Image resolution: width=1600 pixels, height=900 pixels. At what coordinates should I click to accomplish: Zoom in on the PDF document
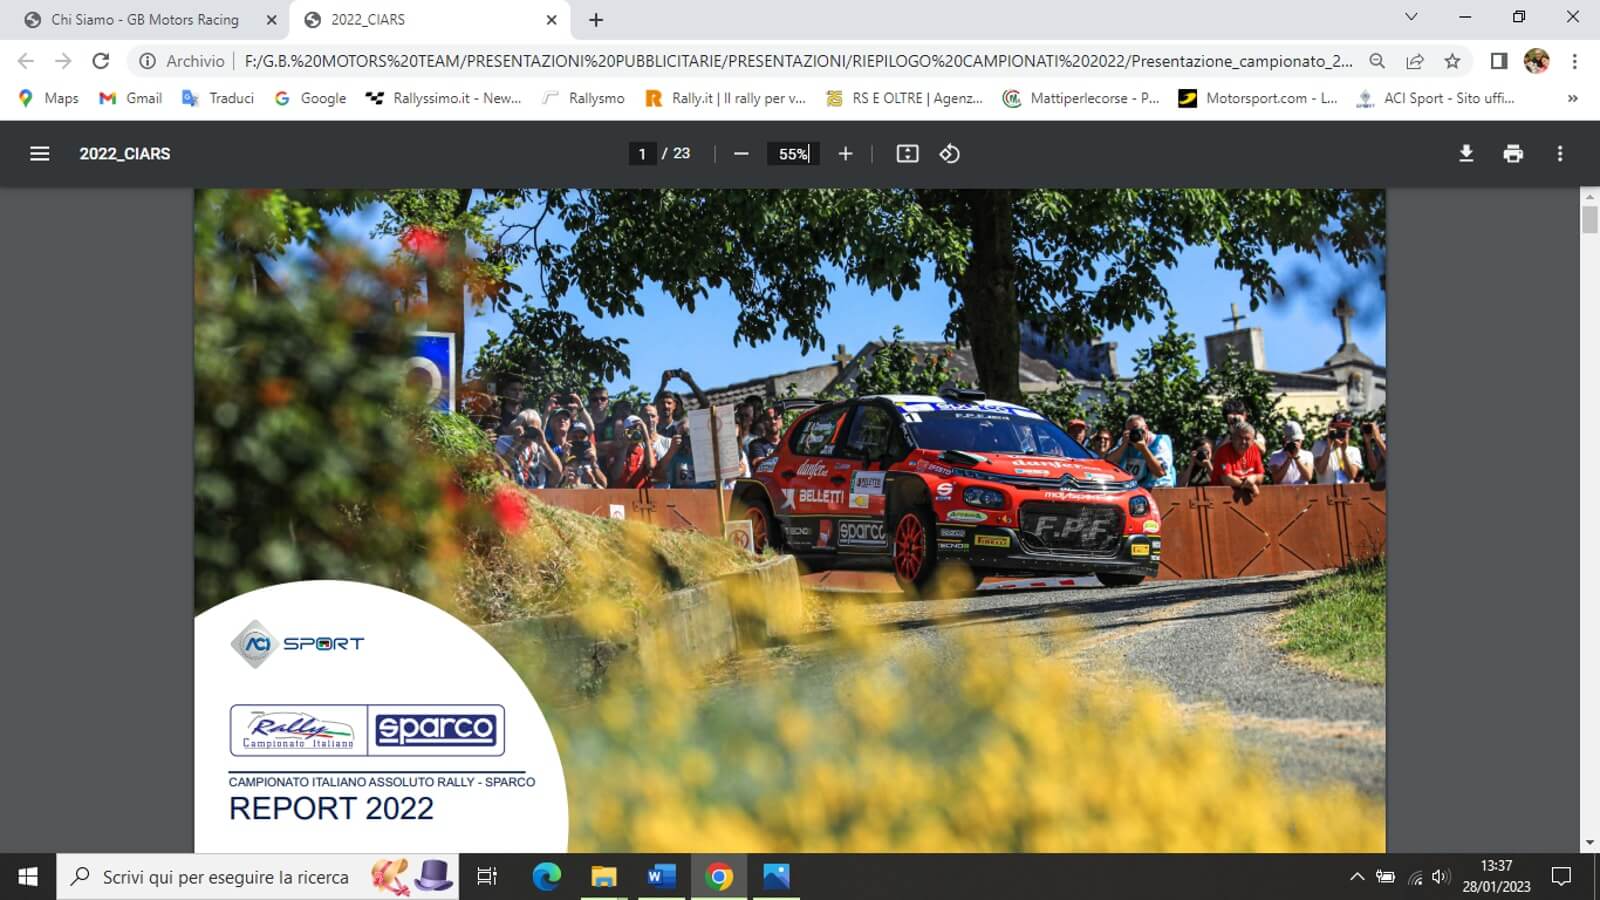click(x=845, y=153)
